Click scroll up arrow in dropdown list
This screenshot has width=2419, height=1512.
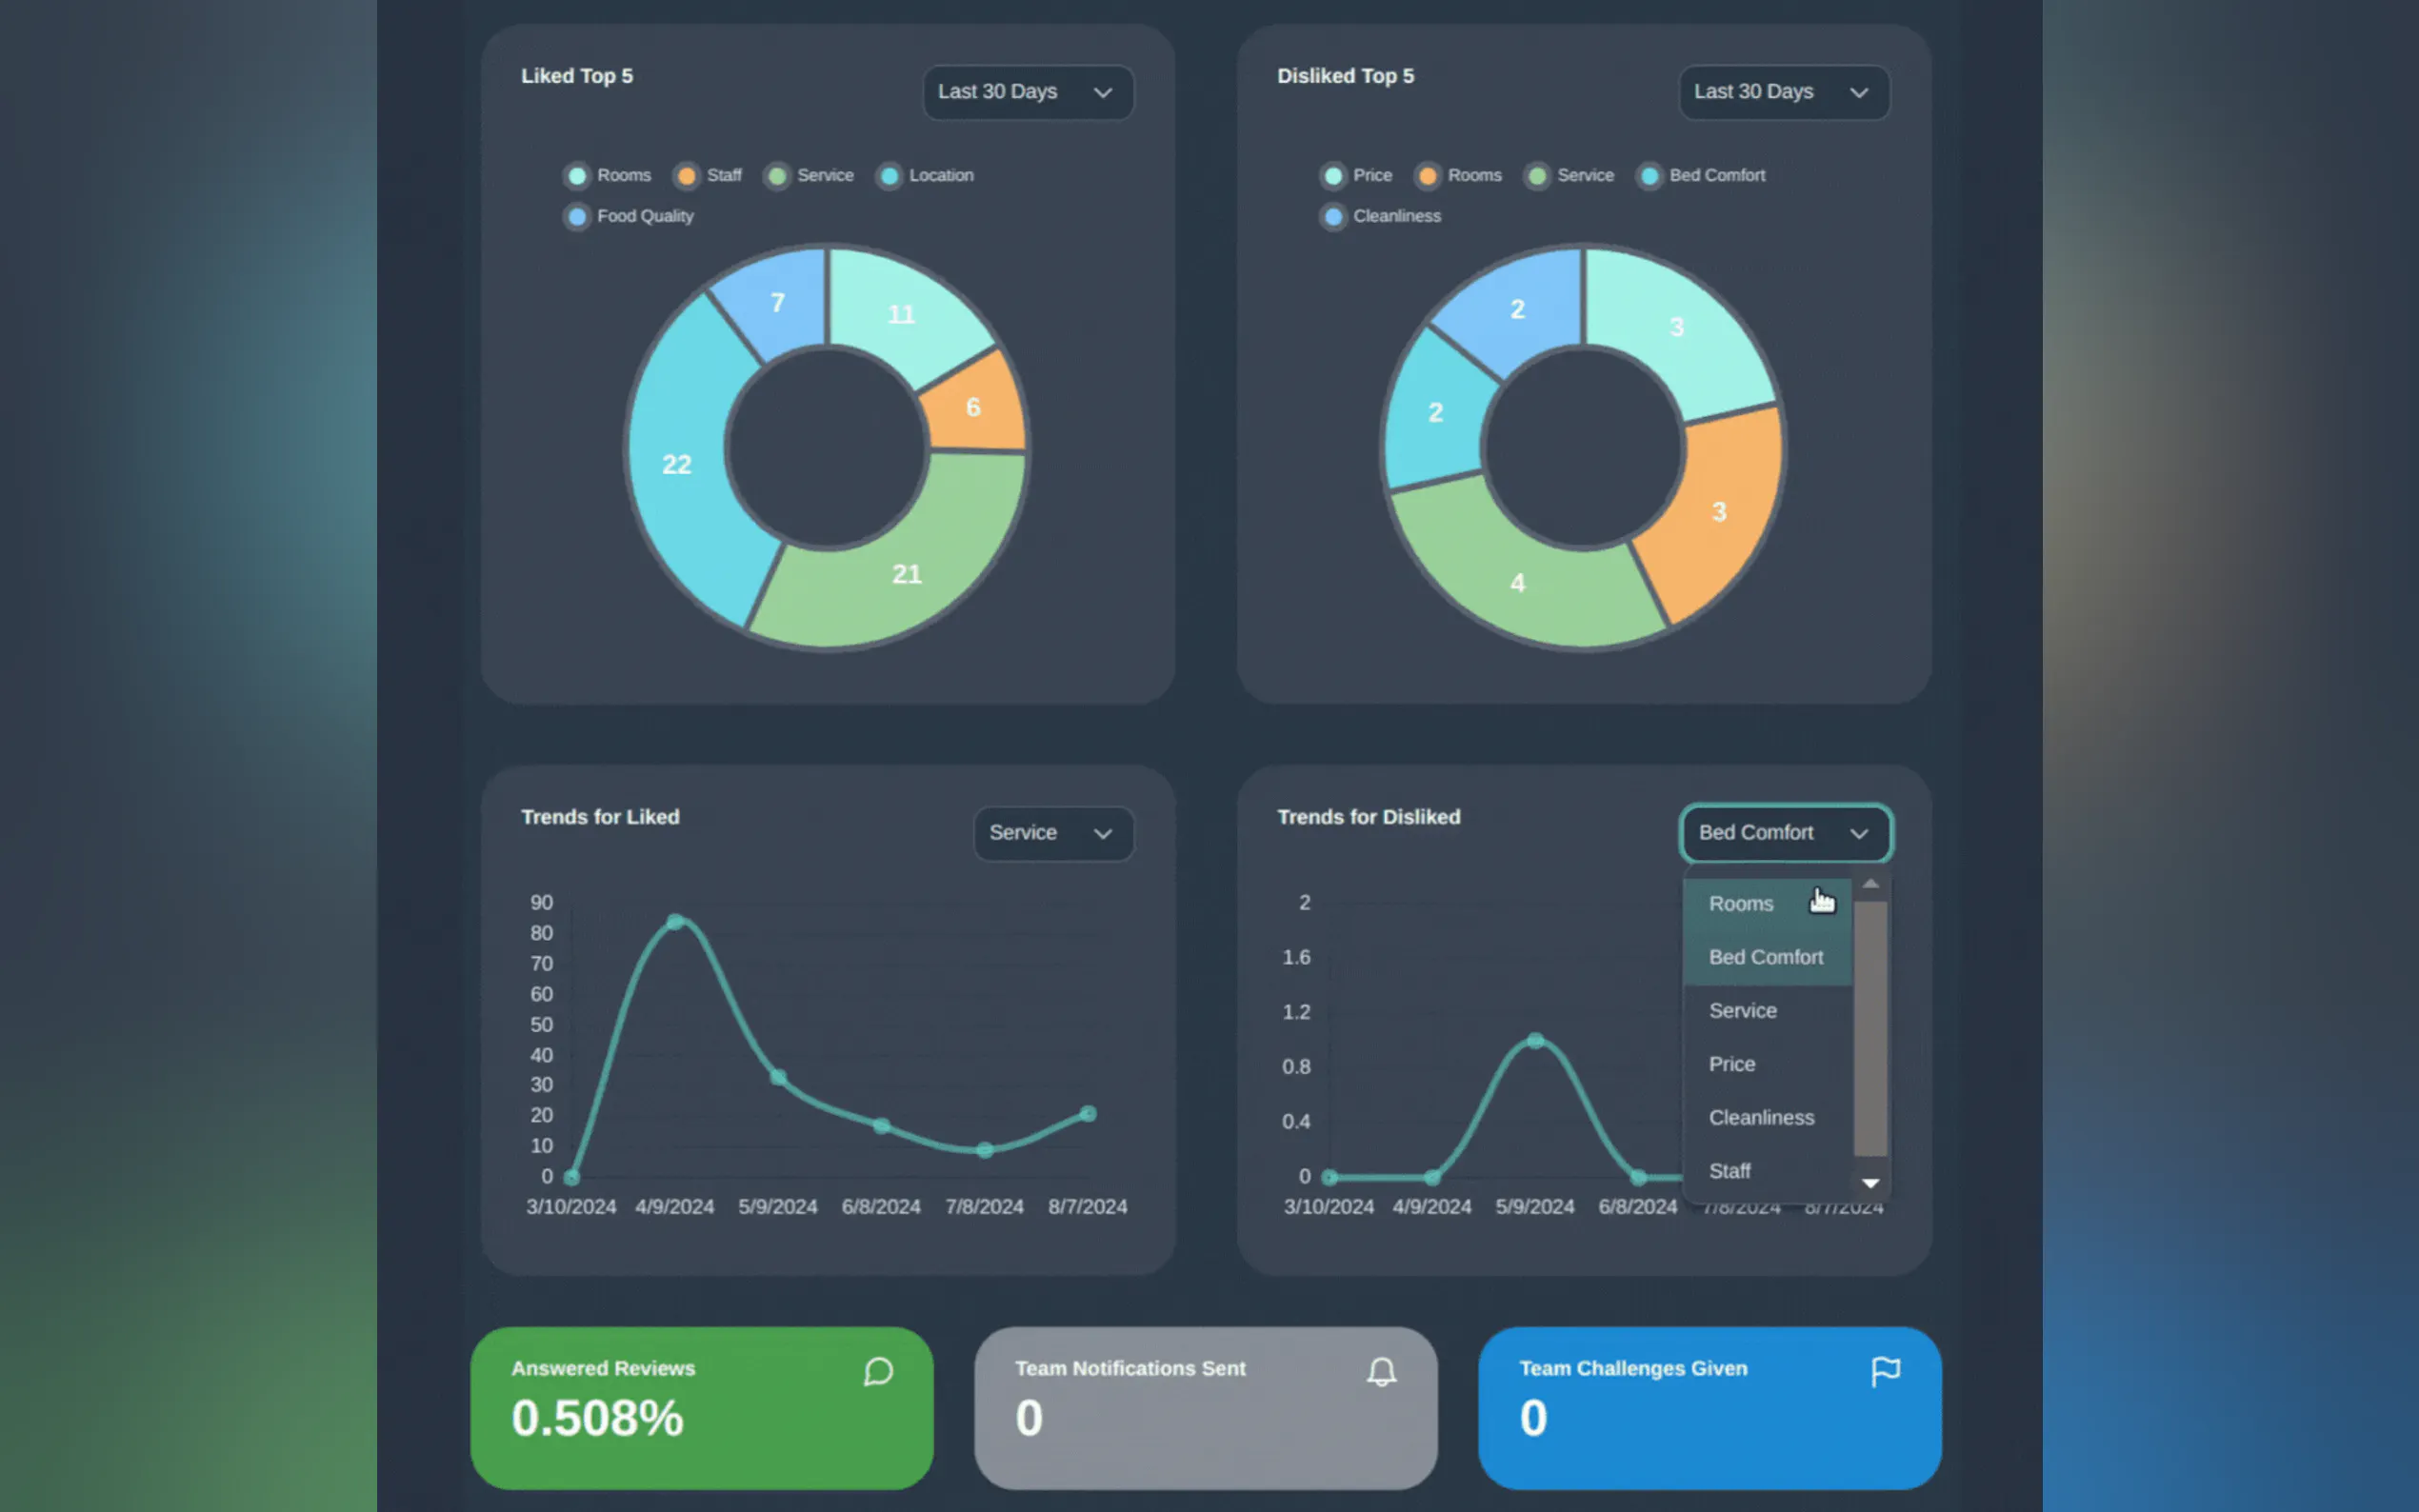pyautogui.click(x=1870, y=884)
